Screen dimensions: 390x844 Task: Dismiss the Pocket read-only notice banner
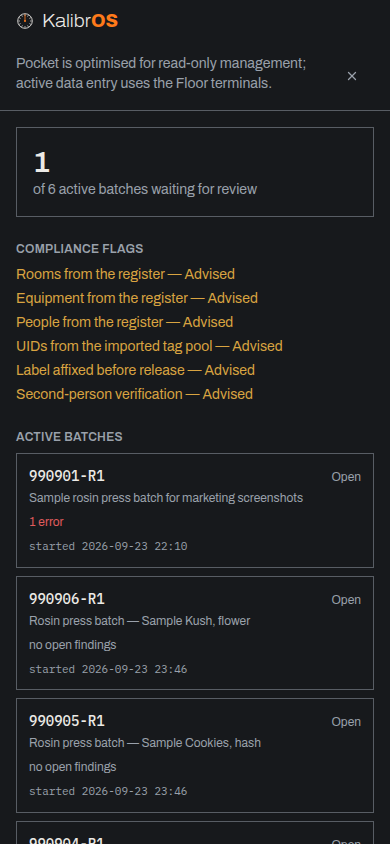pos(352,76)
